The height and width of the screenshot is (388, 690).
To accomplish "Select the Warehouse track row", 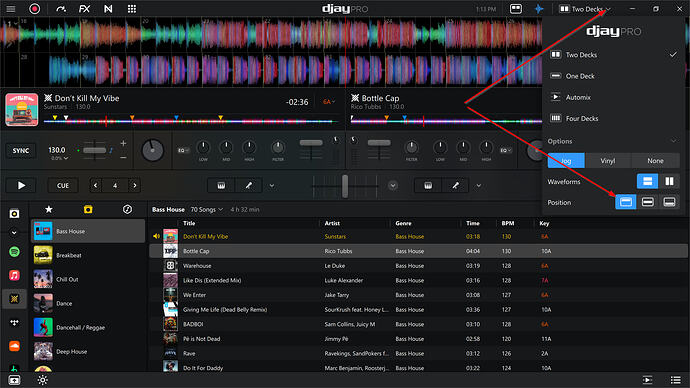I will pyautogui.click(x=418, y=266).
